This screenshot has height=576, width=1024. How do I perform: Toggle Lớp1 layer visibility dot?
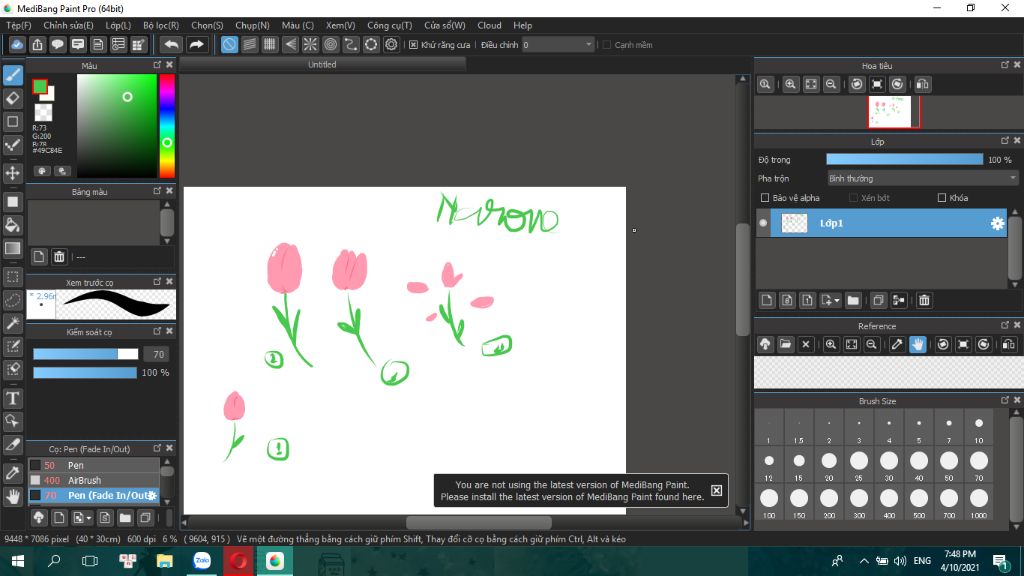point(763,223)
